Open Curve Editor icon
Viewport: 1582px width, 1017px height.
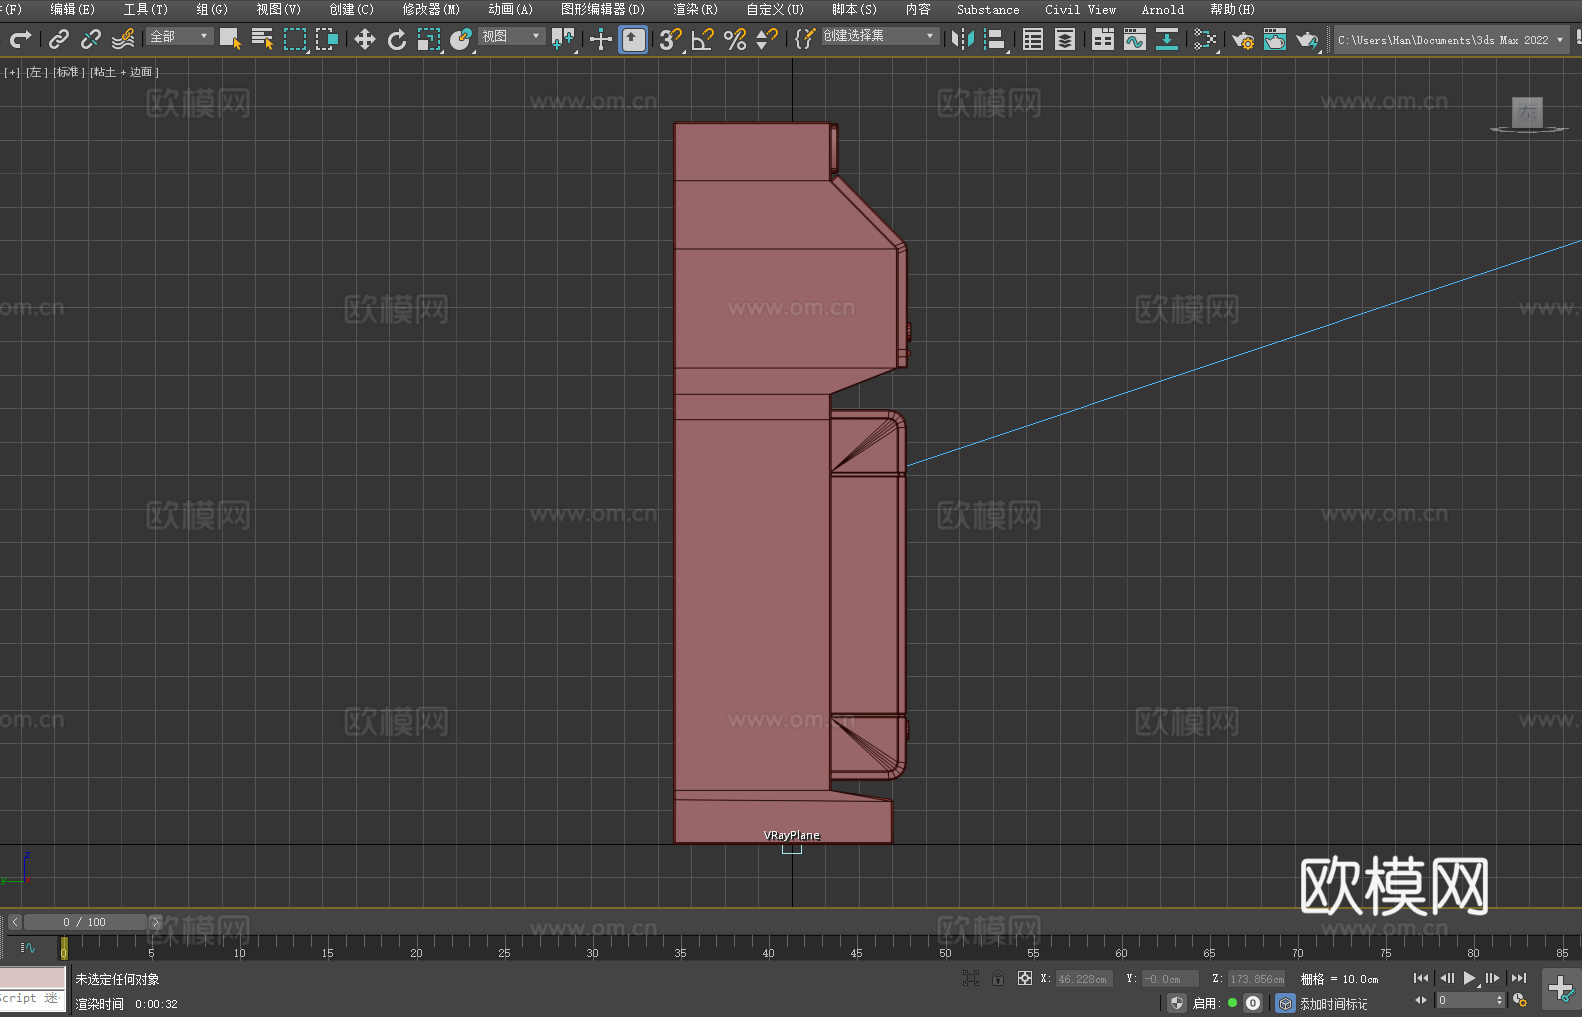[x=1135, y=39]
